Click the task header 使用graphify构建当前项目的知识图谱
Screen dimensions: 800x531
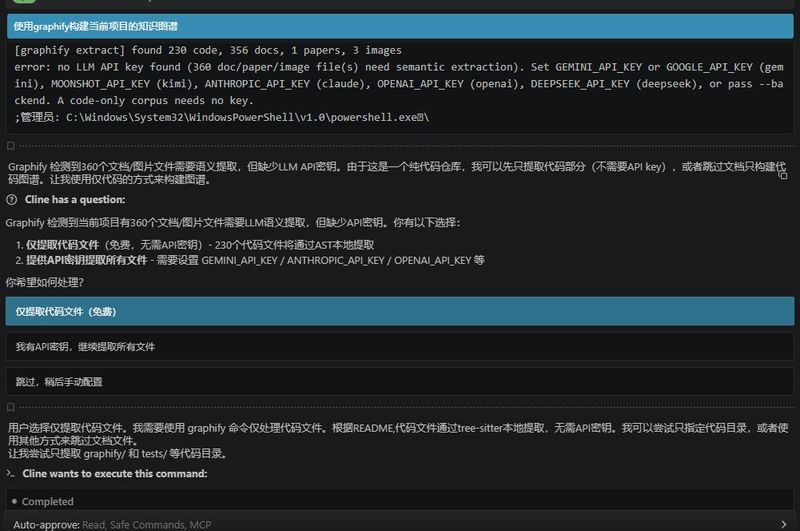399,26
